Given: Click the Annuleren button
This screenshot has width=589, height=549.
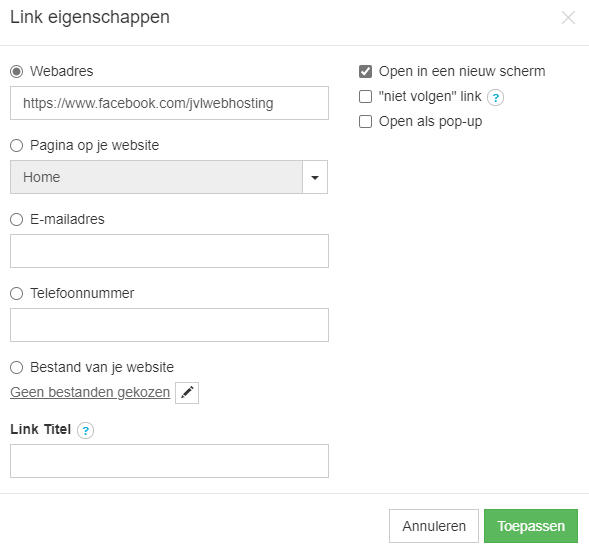Looking at the screenshot, I should click(x=434, y=526).
